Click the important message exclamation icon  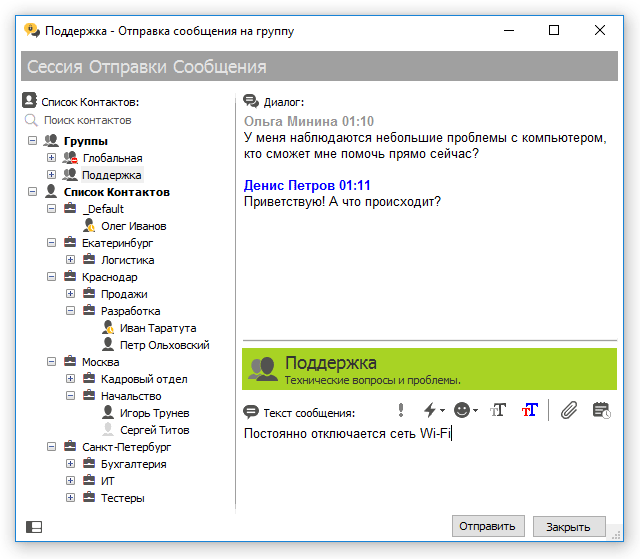[401, 410]
